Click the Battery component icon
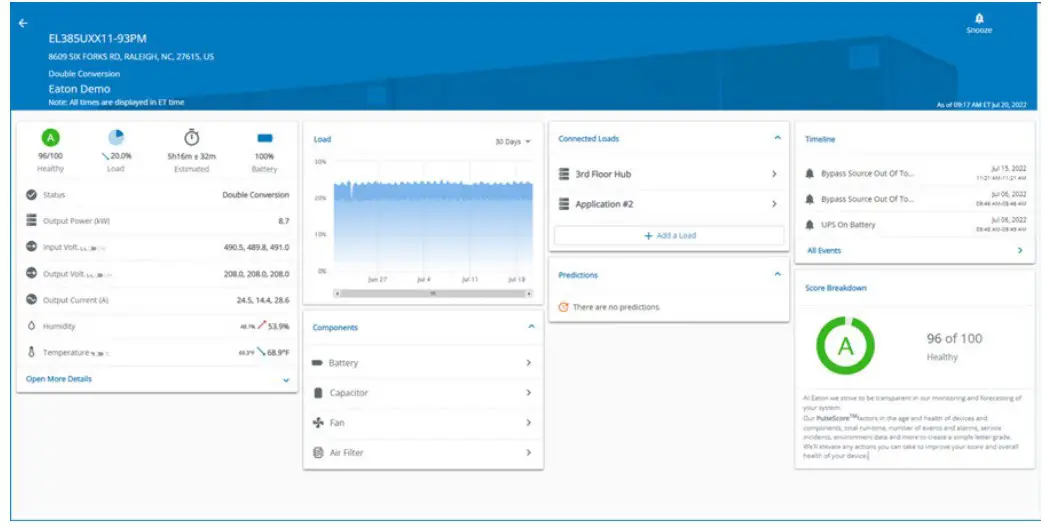The image size is (1048, 527). point(317,362)
